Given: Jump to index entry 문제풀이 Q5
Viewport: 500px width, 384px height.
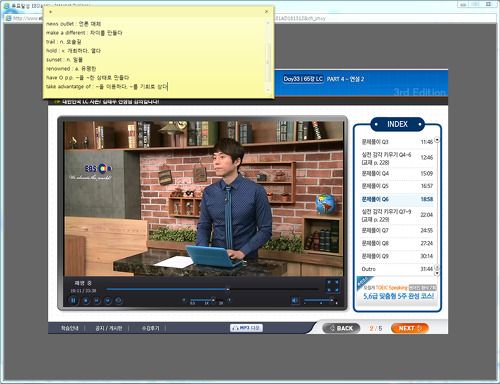Looking at the screenshot, I should click(397, 186).
